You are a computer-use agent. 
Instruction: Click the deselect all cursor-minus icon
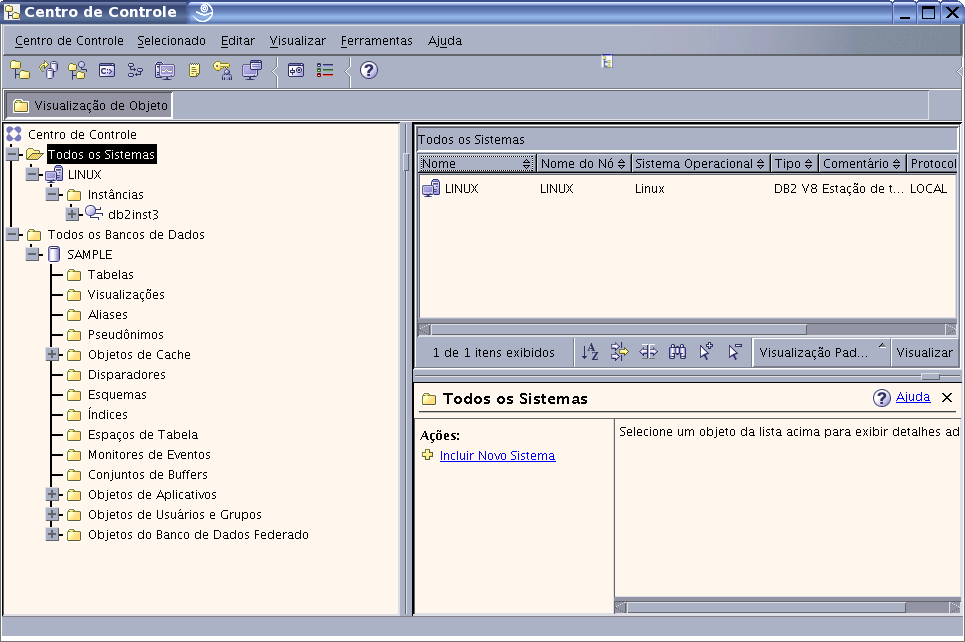tap(735, 351)
